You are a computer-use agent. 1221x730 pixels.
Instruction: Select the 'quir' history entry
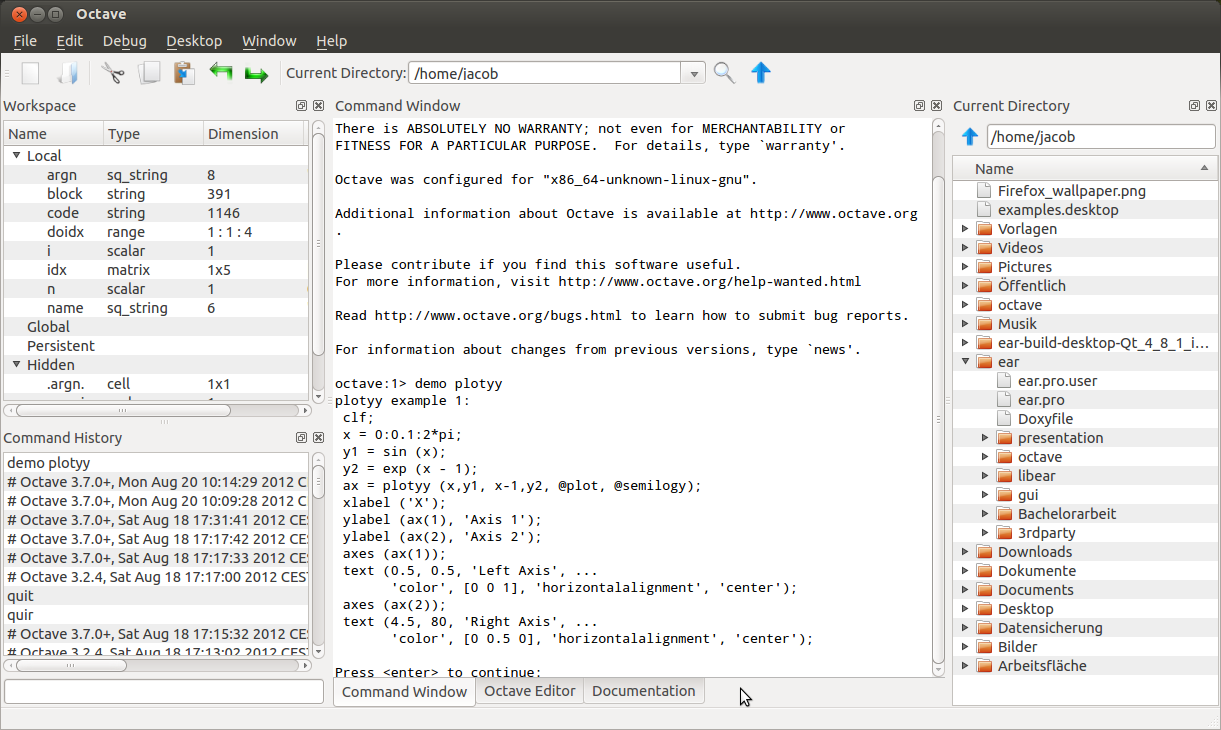[157, 615]
